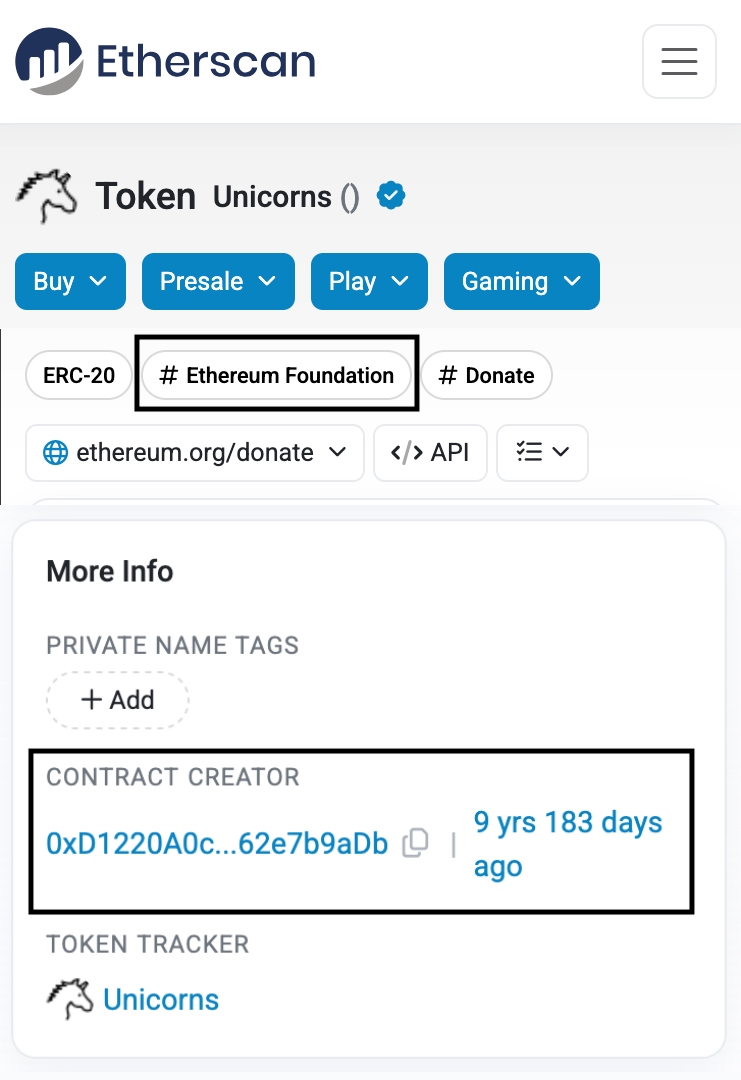Viewport: 741px width, 1080px height.
Task: Open the Gaming dropdown
Action: (x=521, y=281)
